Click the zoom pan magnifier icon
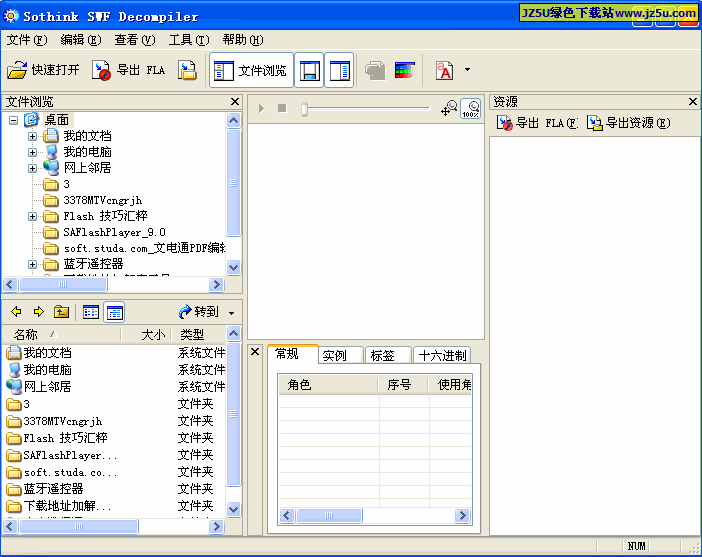This screenshot has width=702, height=557. (449, 108)
